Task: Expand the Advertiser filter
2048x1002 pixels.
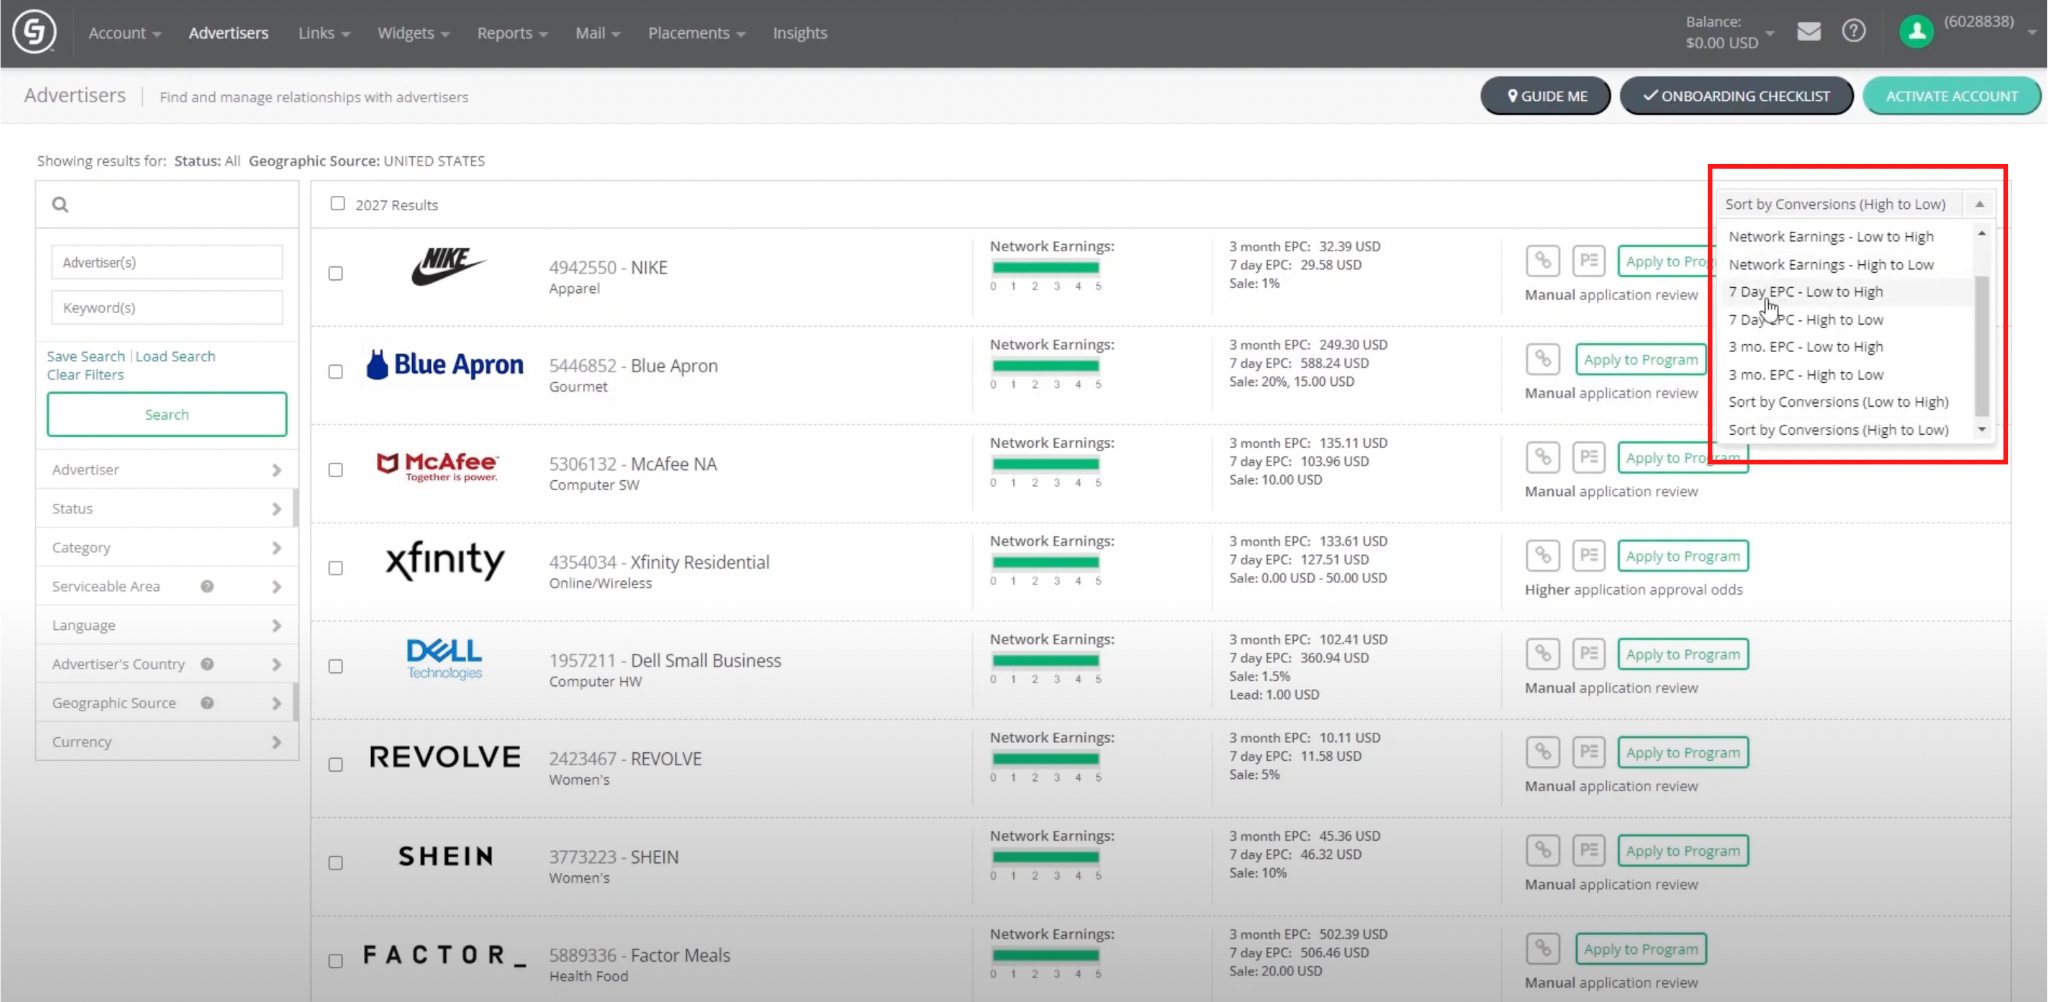Action: point(167,469)
